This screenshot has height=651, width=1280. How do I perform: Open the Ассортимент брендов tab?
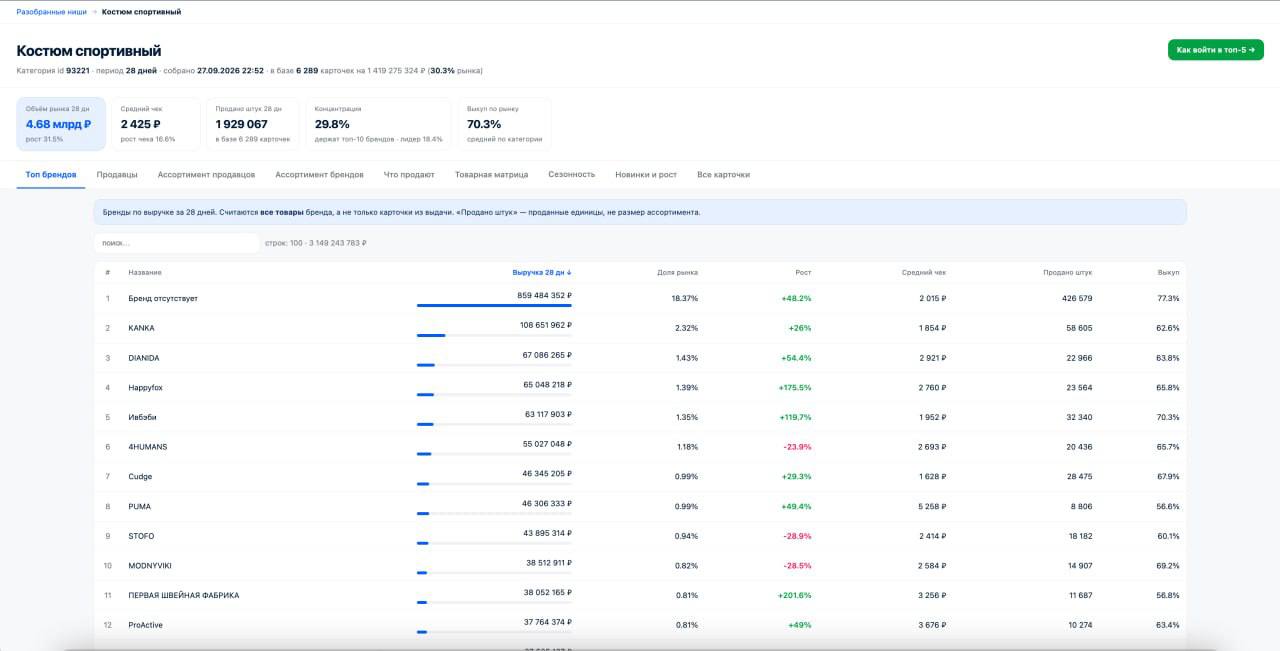(319, 174)
